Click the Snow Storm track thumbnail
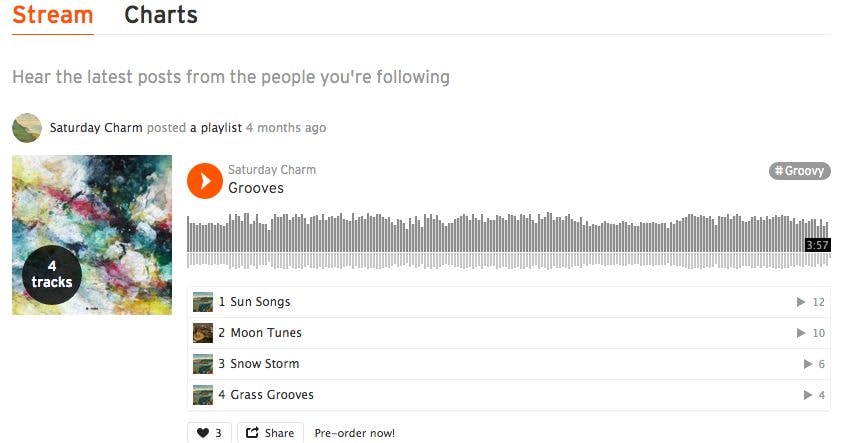This screenshot has width=846, height=443. pos(203,364)
